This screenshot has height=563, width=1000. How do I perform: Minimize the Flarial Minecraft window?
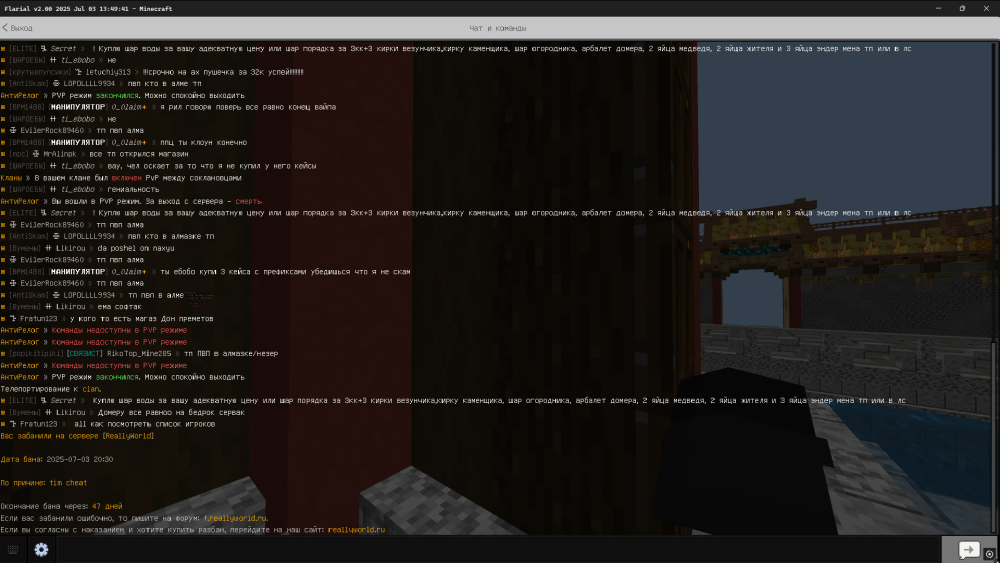coord(938,8)
